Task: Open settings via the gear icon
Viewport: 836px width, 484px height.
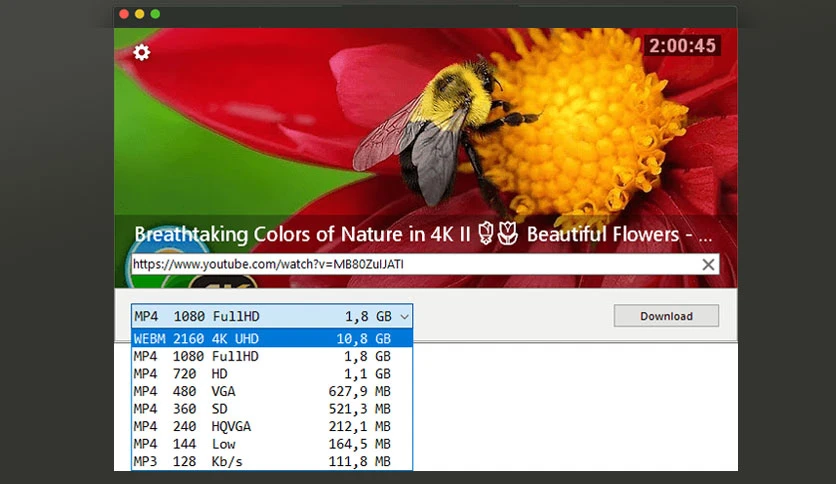Action: point(141,52)
